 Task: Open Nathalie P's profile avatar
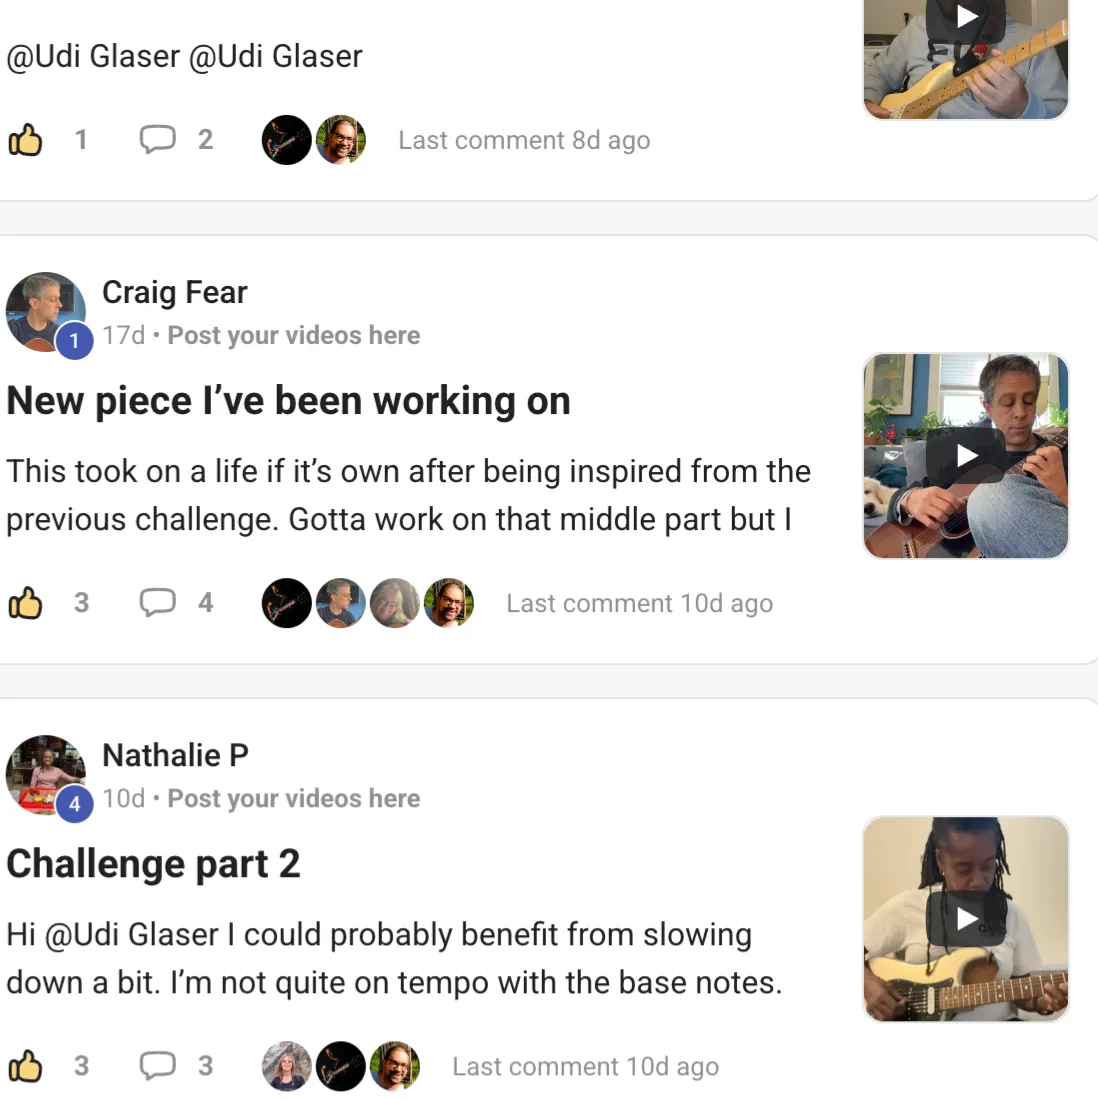tap(45, 774)
